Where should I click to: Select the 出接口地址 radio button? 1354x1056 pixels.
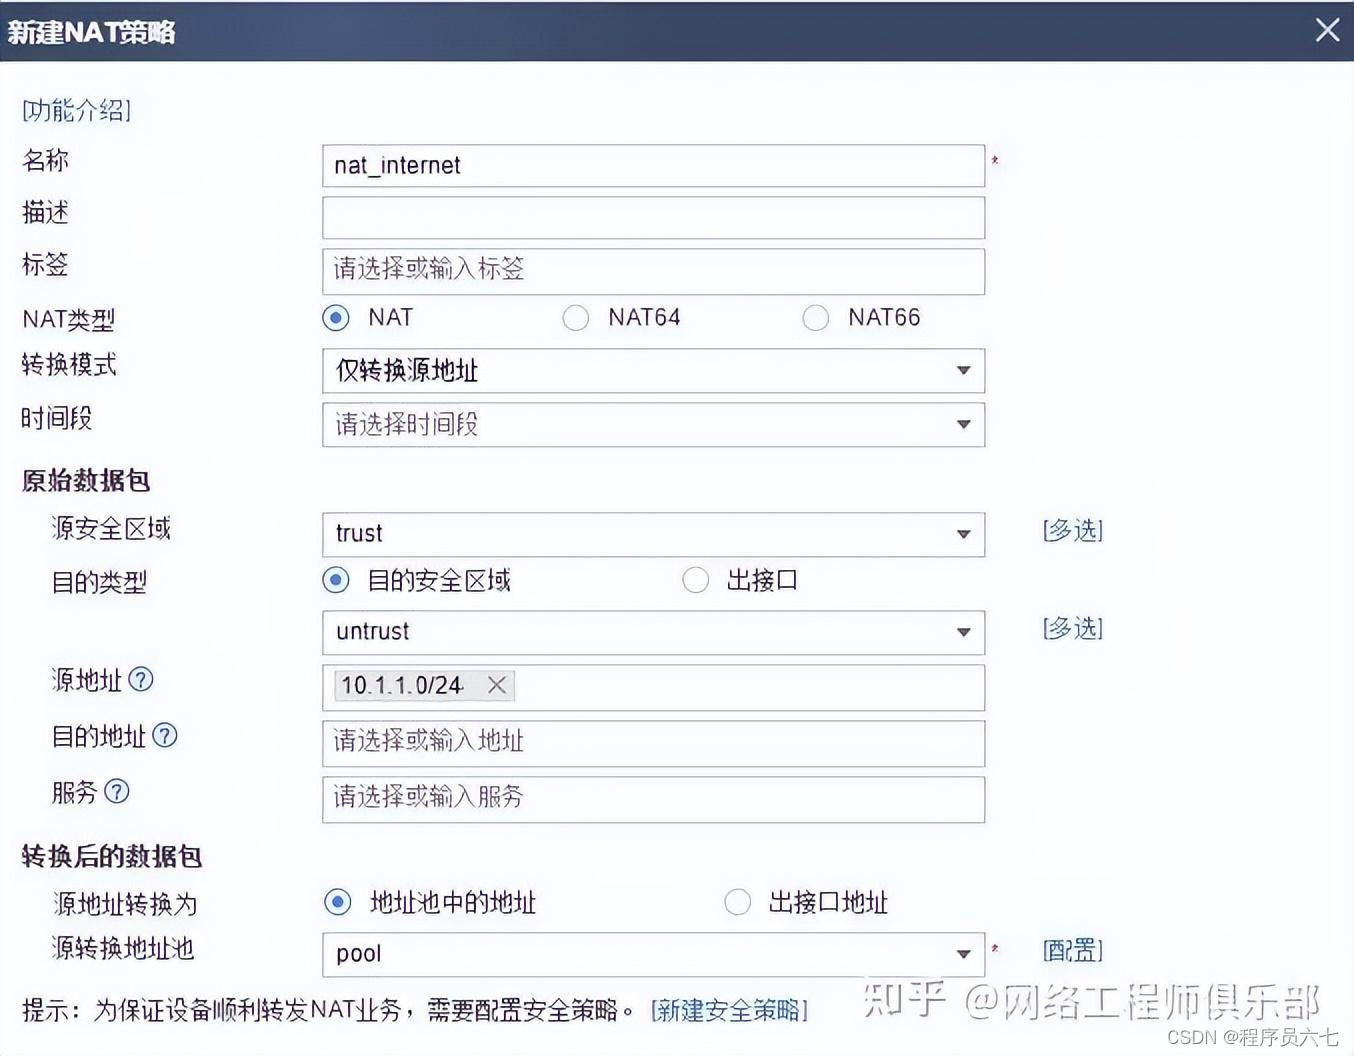[738, 902]
